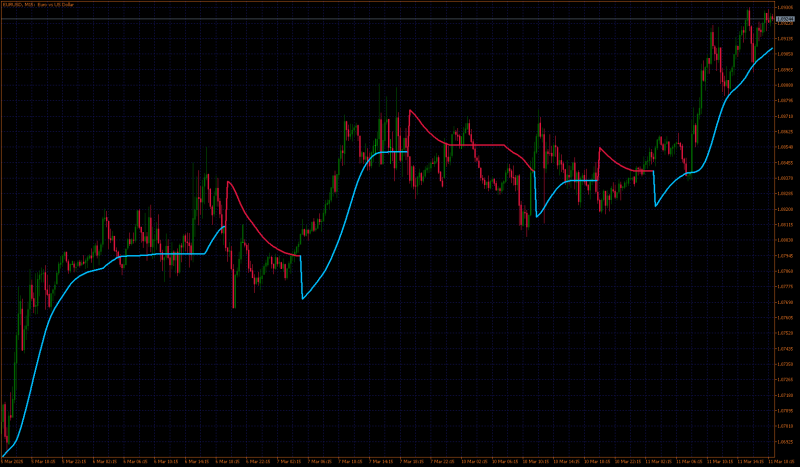
Task: Click the 1.08115 level on the price scale
Action: coord(785,225)
